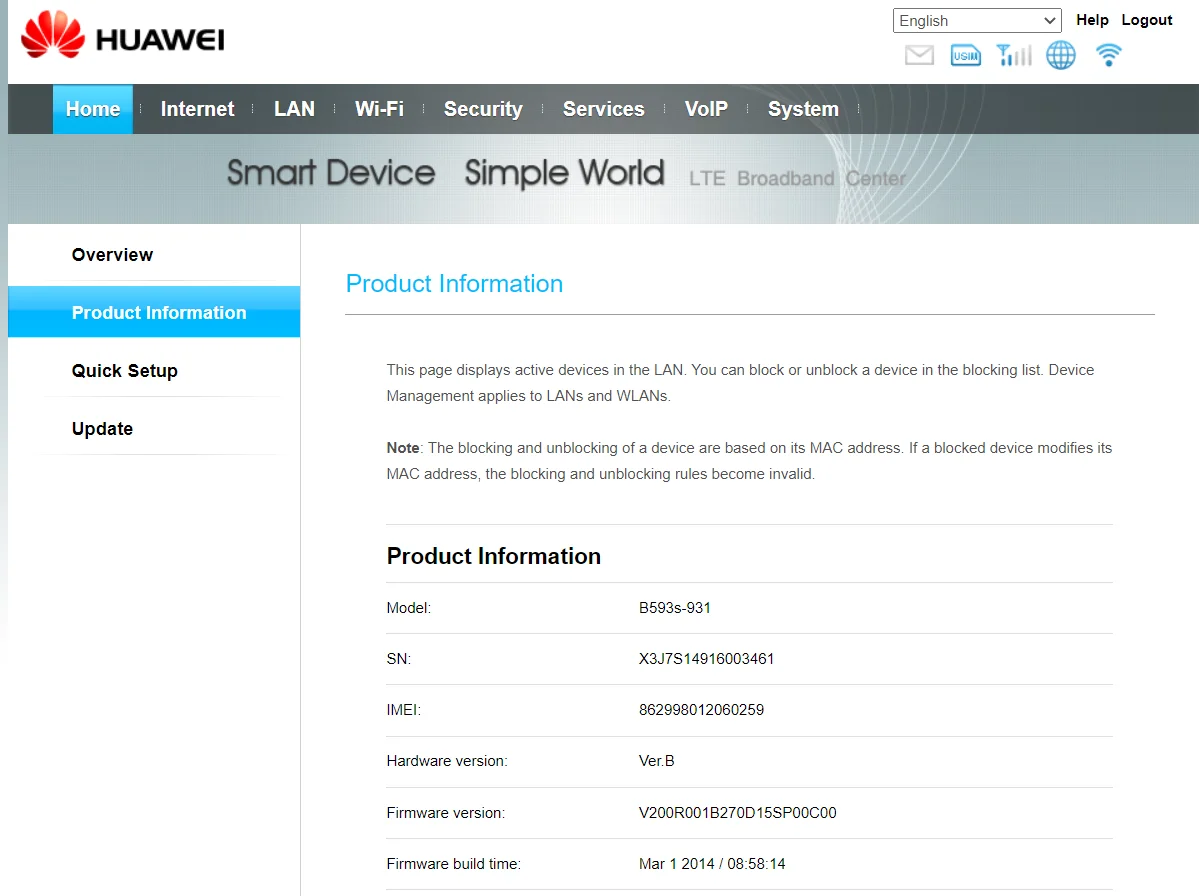Open the Help link

point(1092,20)
